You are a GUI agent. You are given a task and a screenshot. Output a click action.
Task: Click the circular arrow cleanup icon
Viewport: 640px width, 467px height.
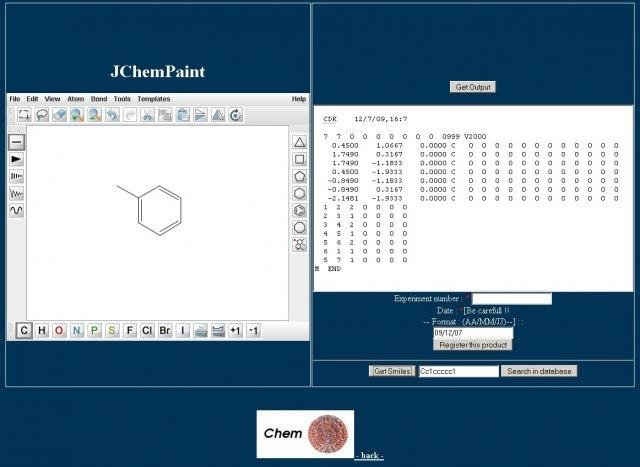(x=236, y=115)
